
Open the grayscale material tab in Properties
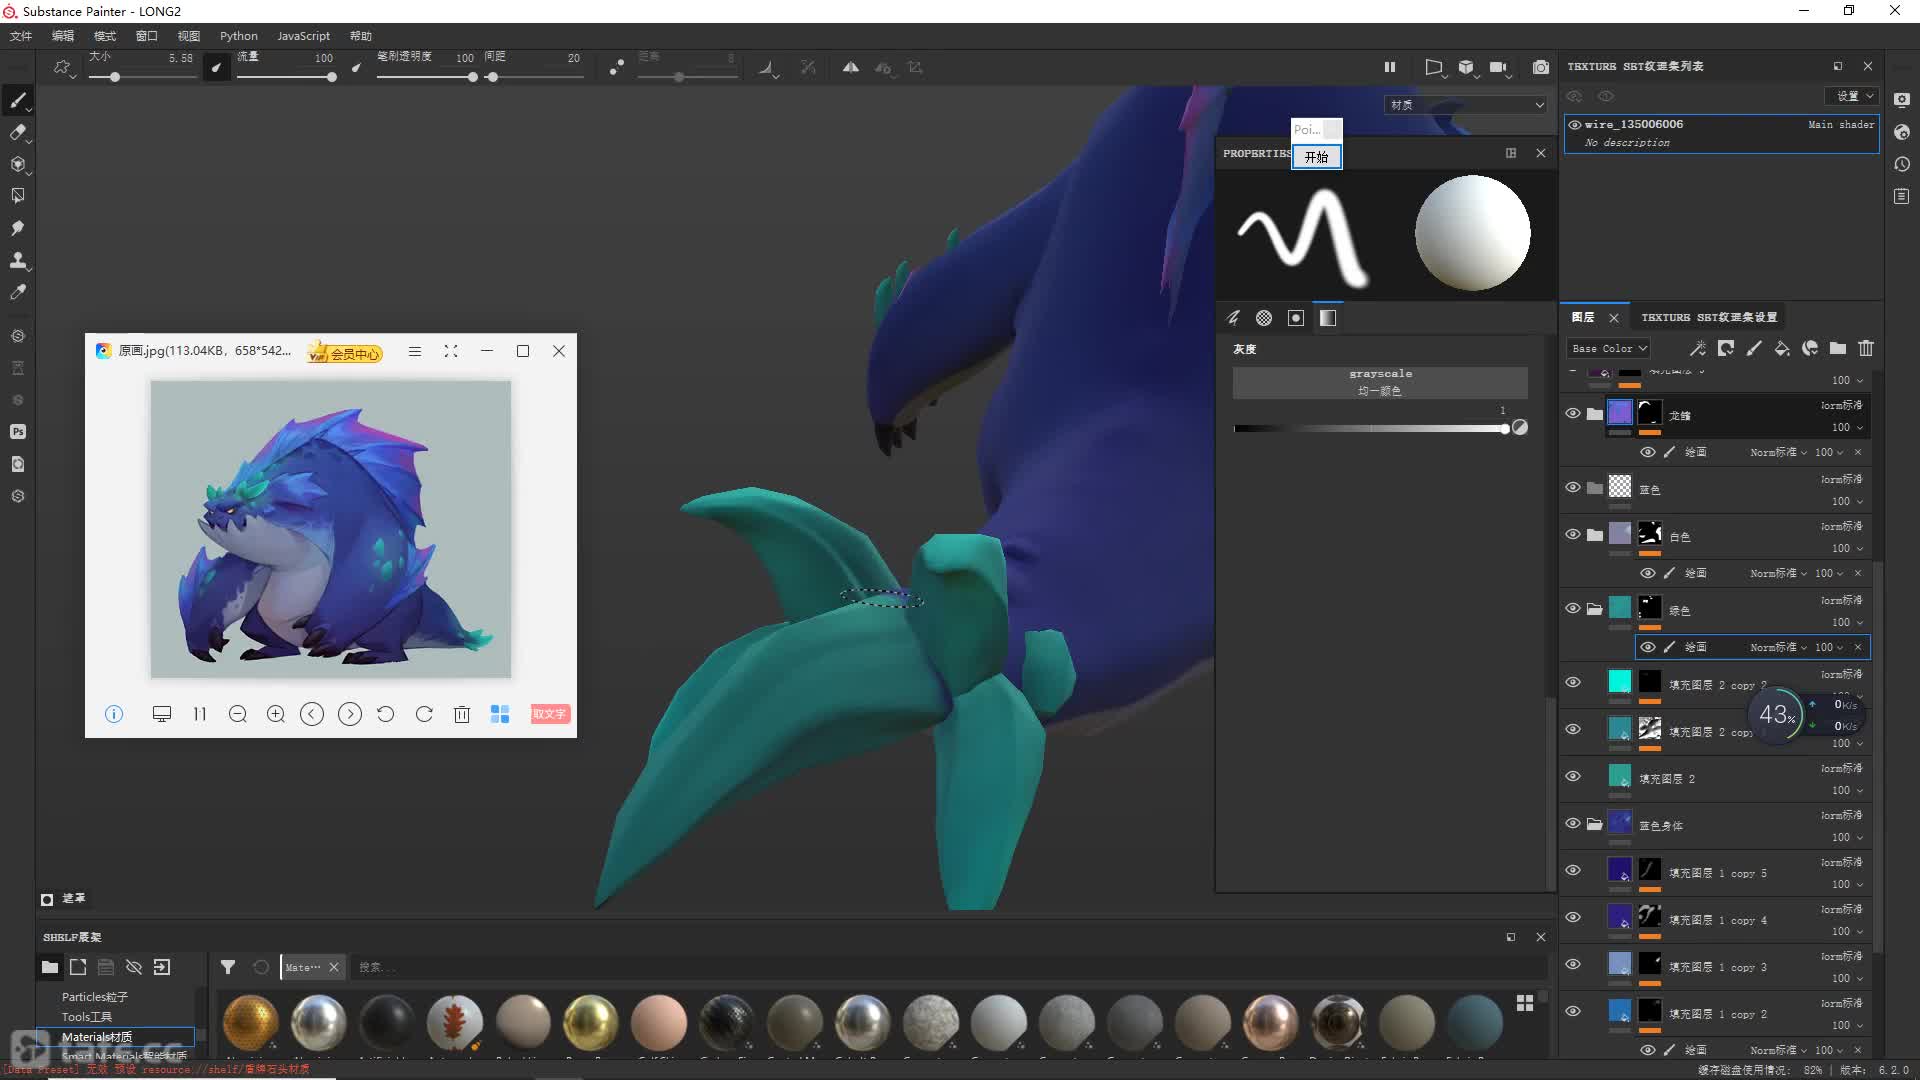1328,318
